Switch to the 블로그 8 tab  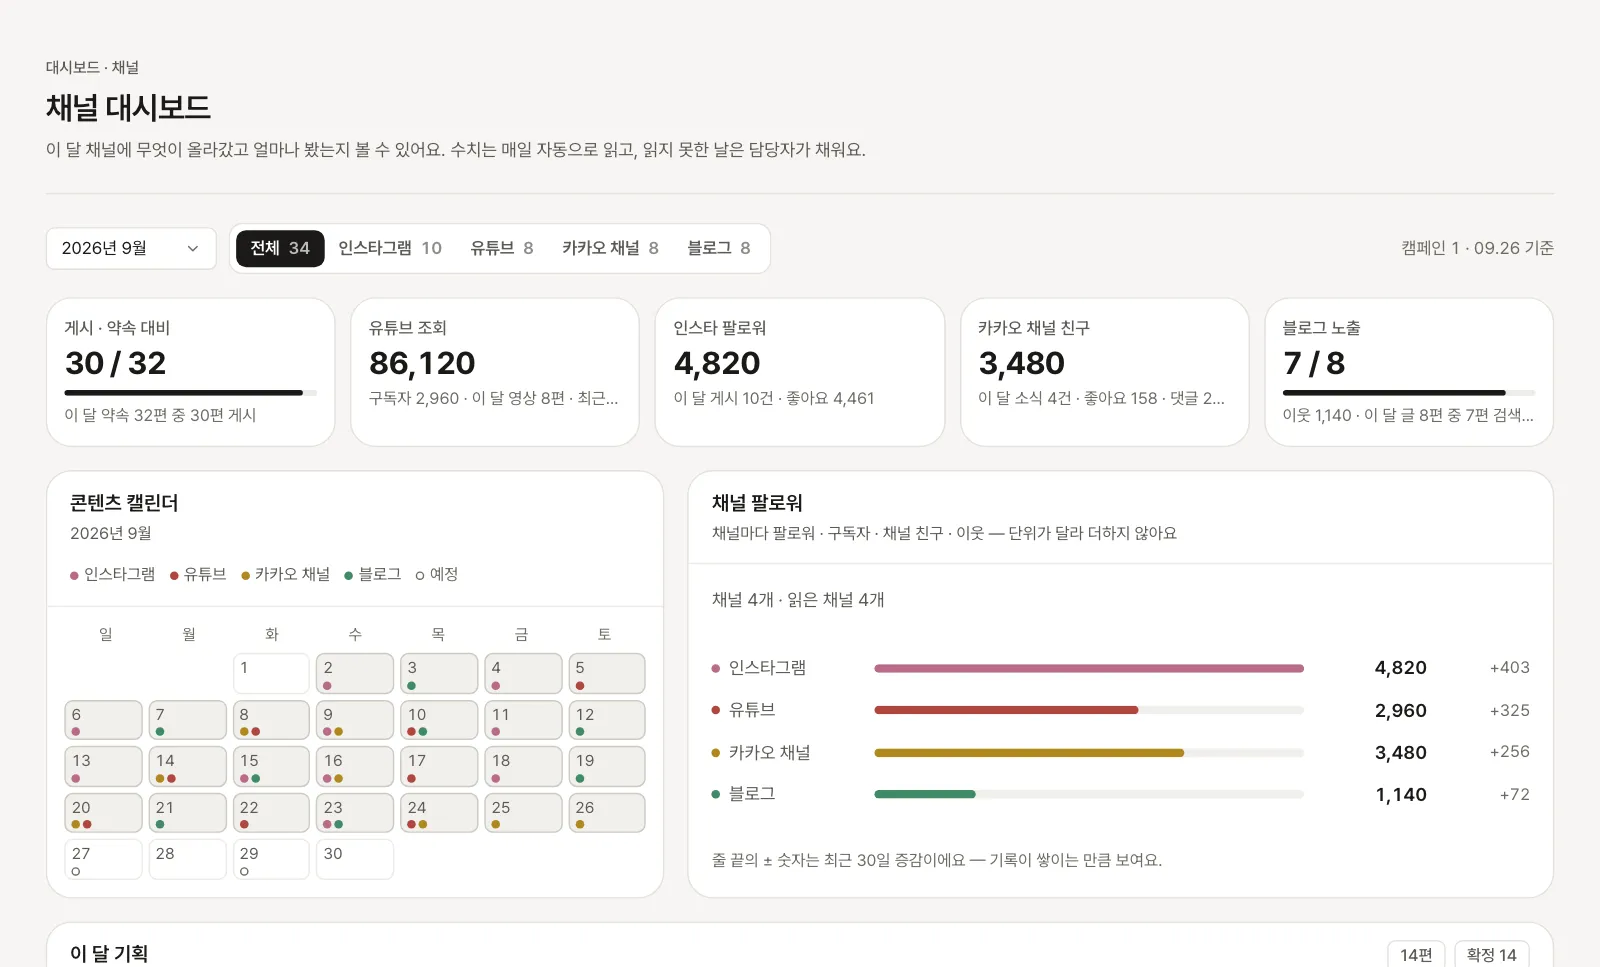point(719,248)
